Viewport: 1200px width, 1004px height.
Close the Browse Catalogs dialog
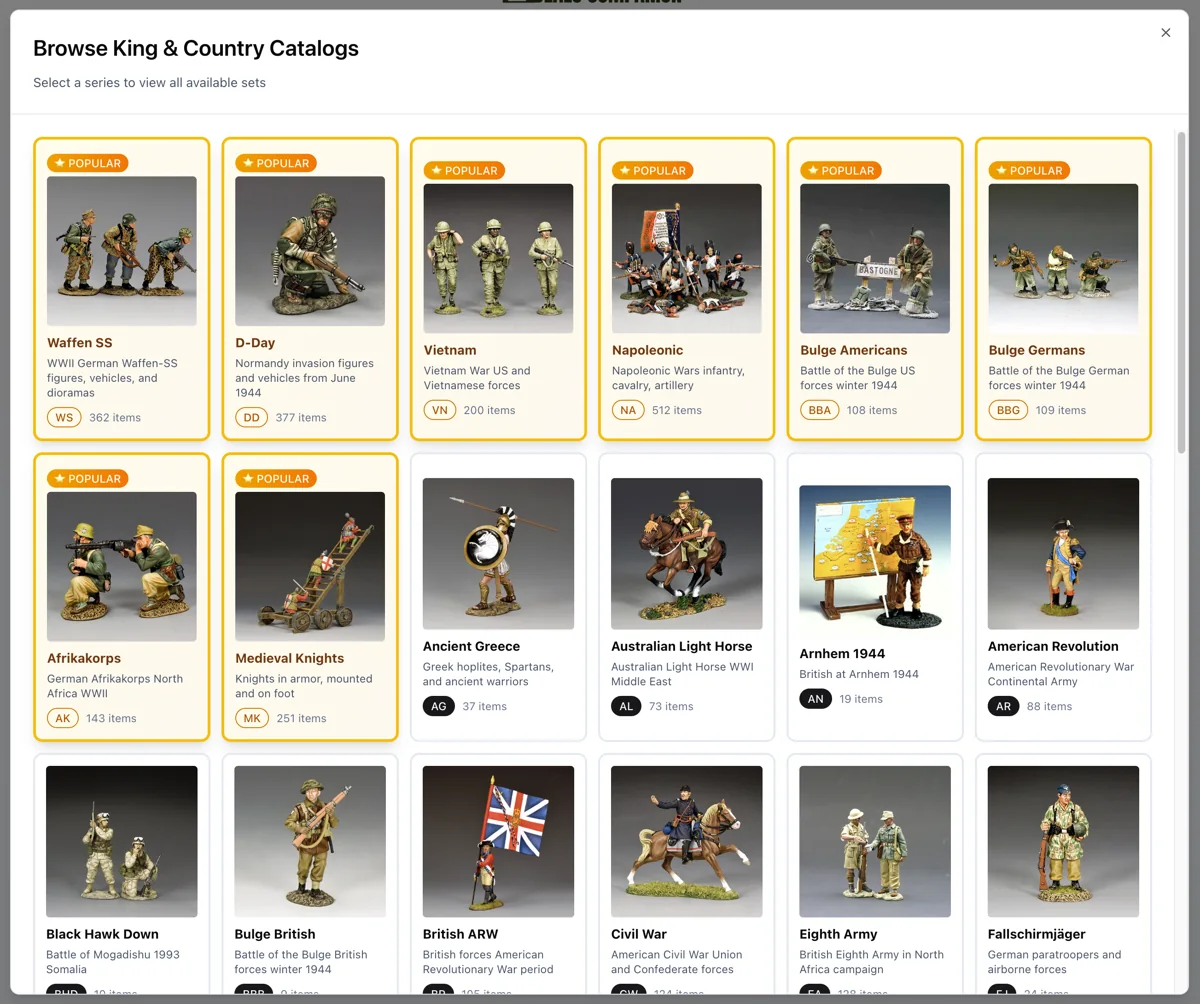click(1165, 33)
